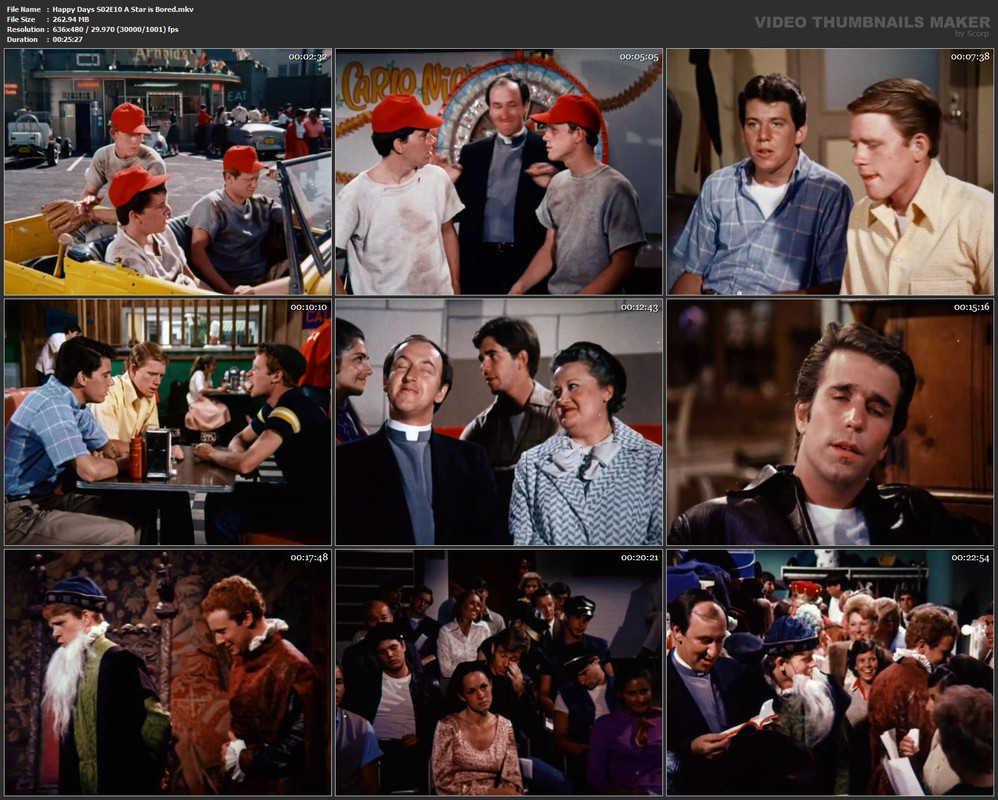Click the duration value '00:25:27'

point(67,39)
